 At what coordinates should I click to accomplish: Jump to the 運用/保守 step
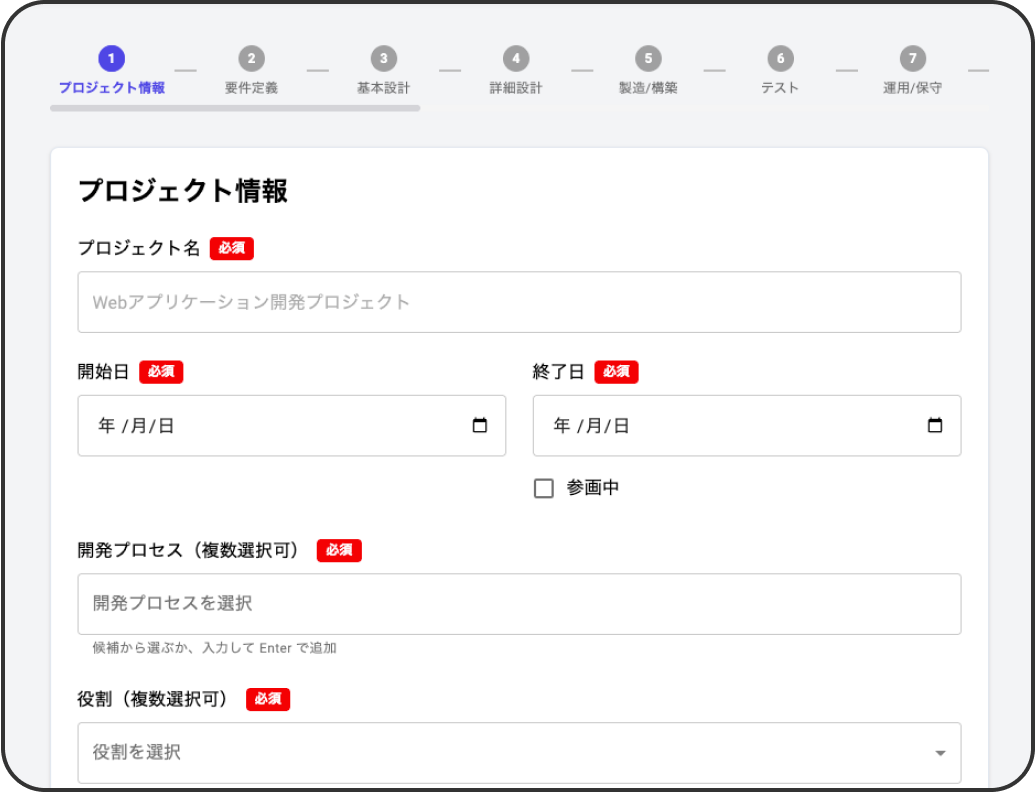coord(912,88)
